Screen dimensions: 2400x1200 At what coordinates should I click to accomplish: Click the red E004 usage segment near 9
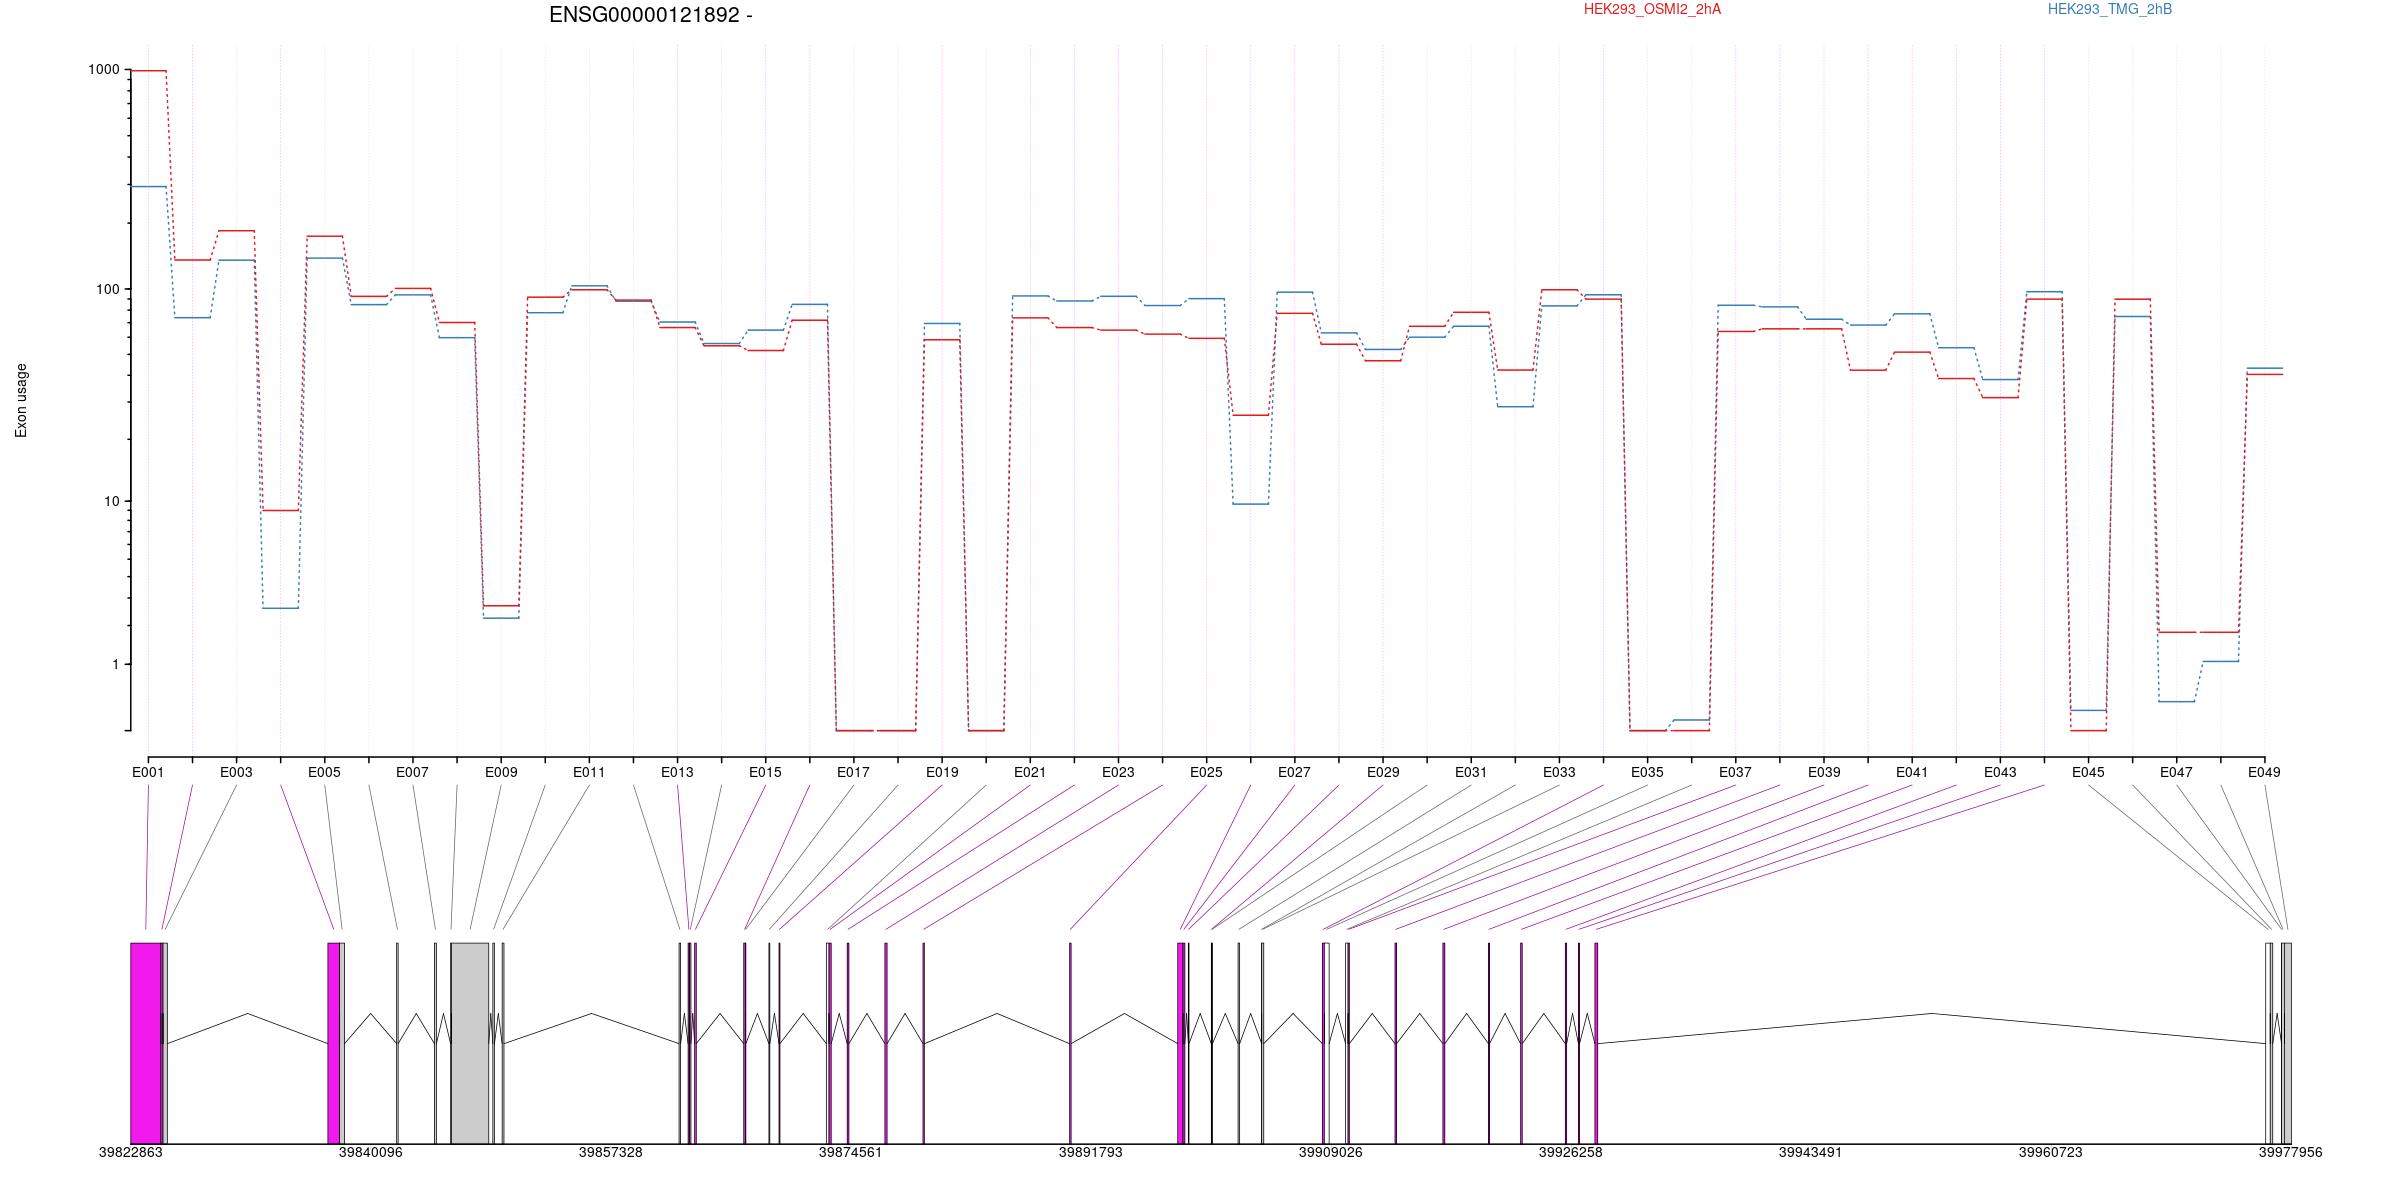tap(280, 511)
